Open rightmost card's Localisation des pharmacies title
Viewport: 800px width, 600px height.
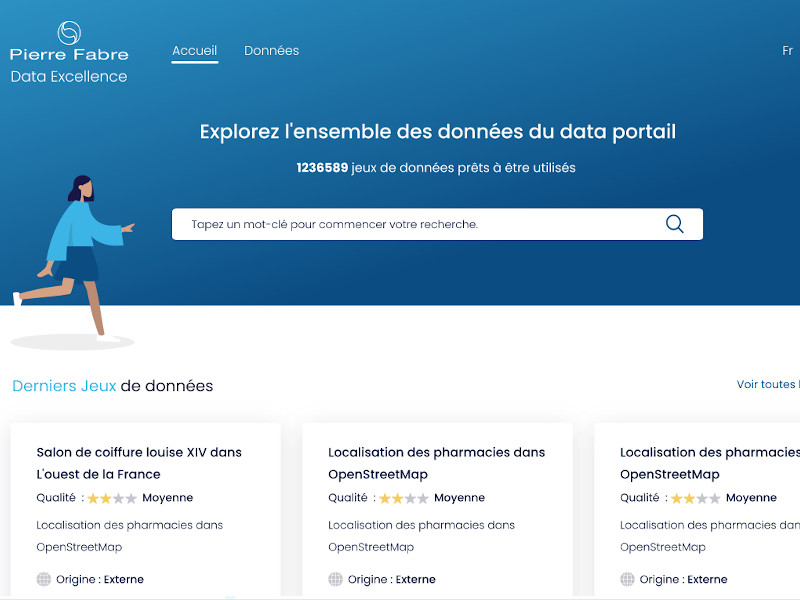pos(709,463)
